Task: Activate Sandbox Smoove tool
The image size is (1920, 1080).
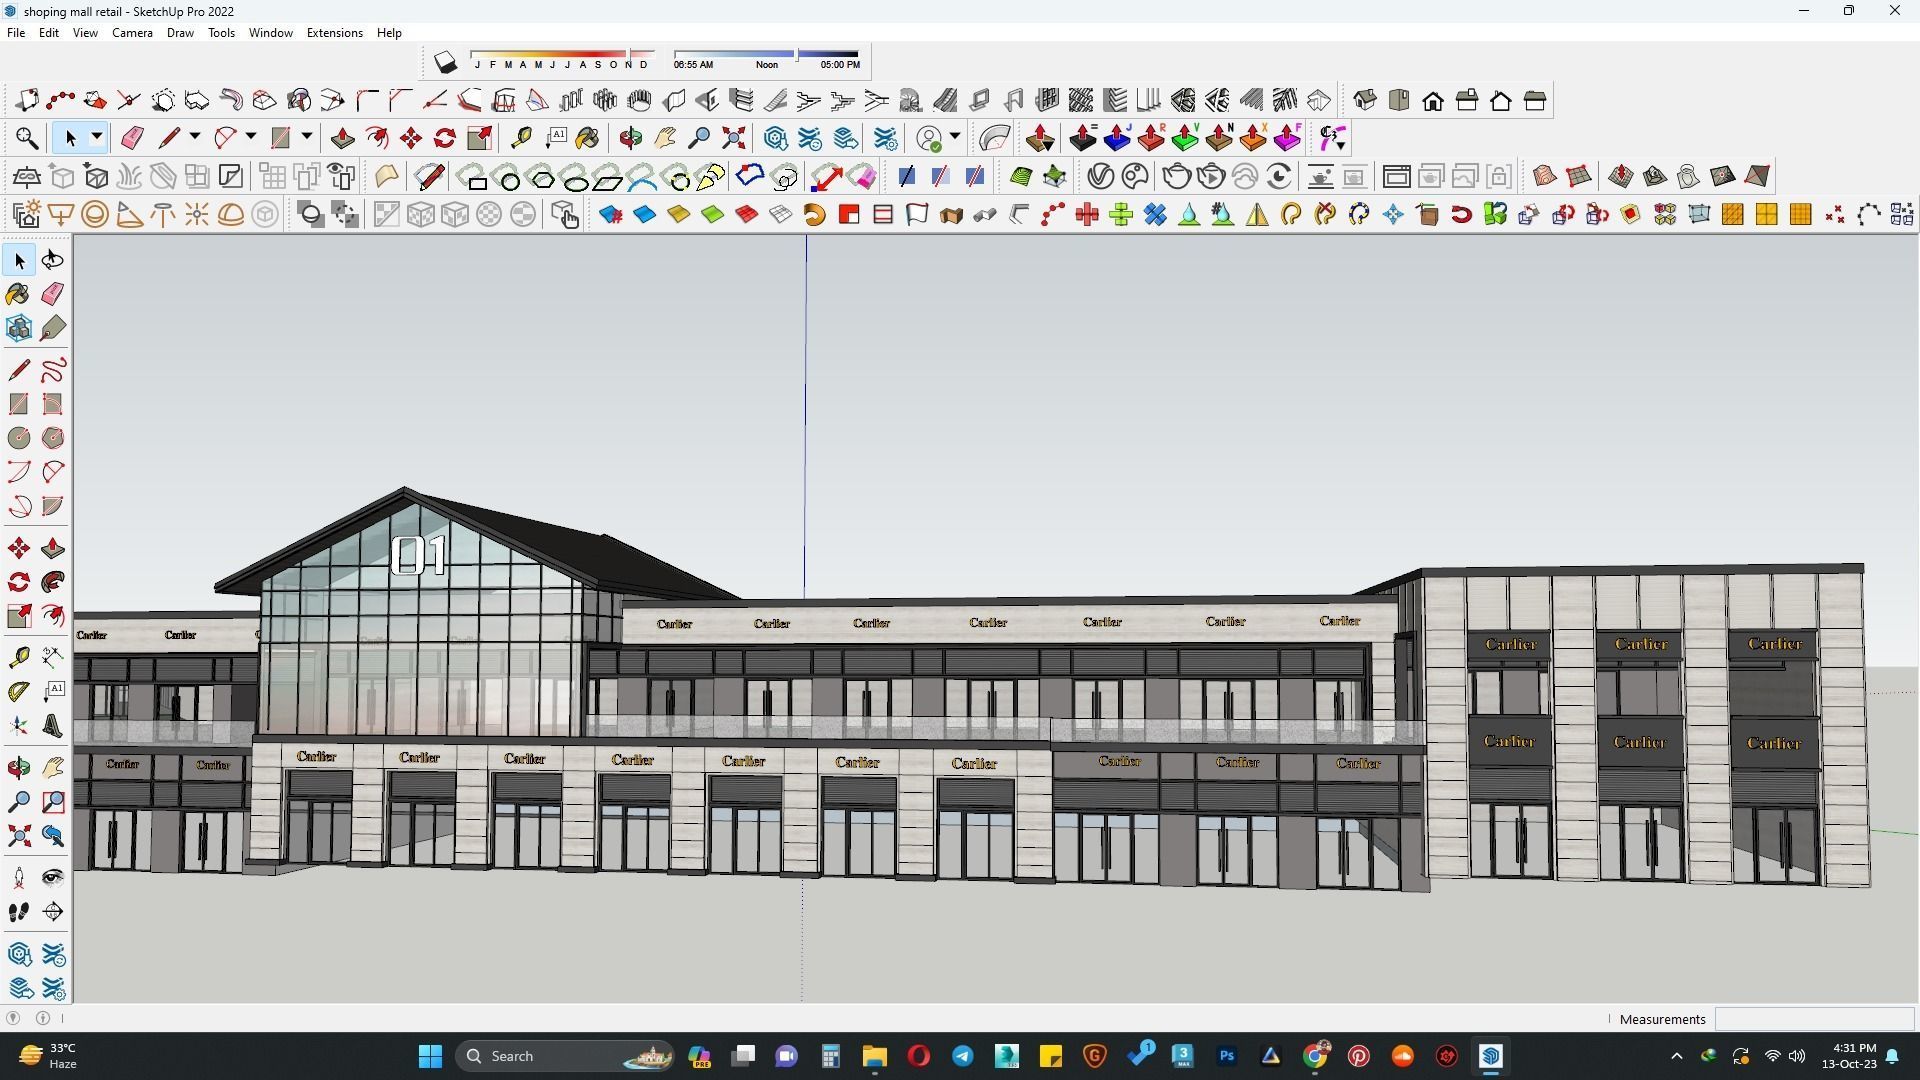Action: [x=1621, y=177]
